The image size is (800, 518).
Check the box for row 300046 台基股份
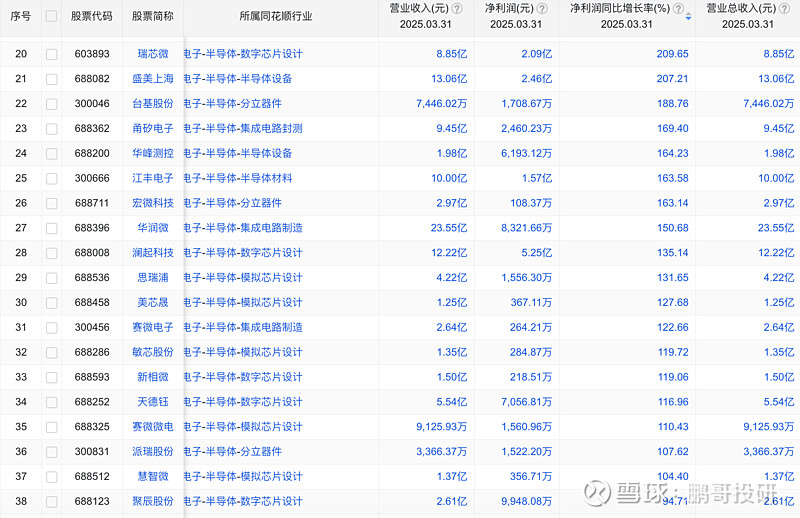click(52, 104)
